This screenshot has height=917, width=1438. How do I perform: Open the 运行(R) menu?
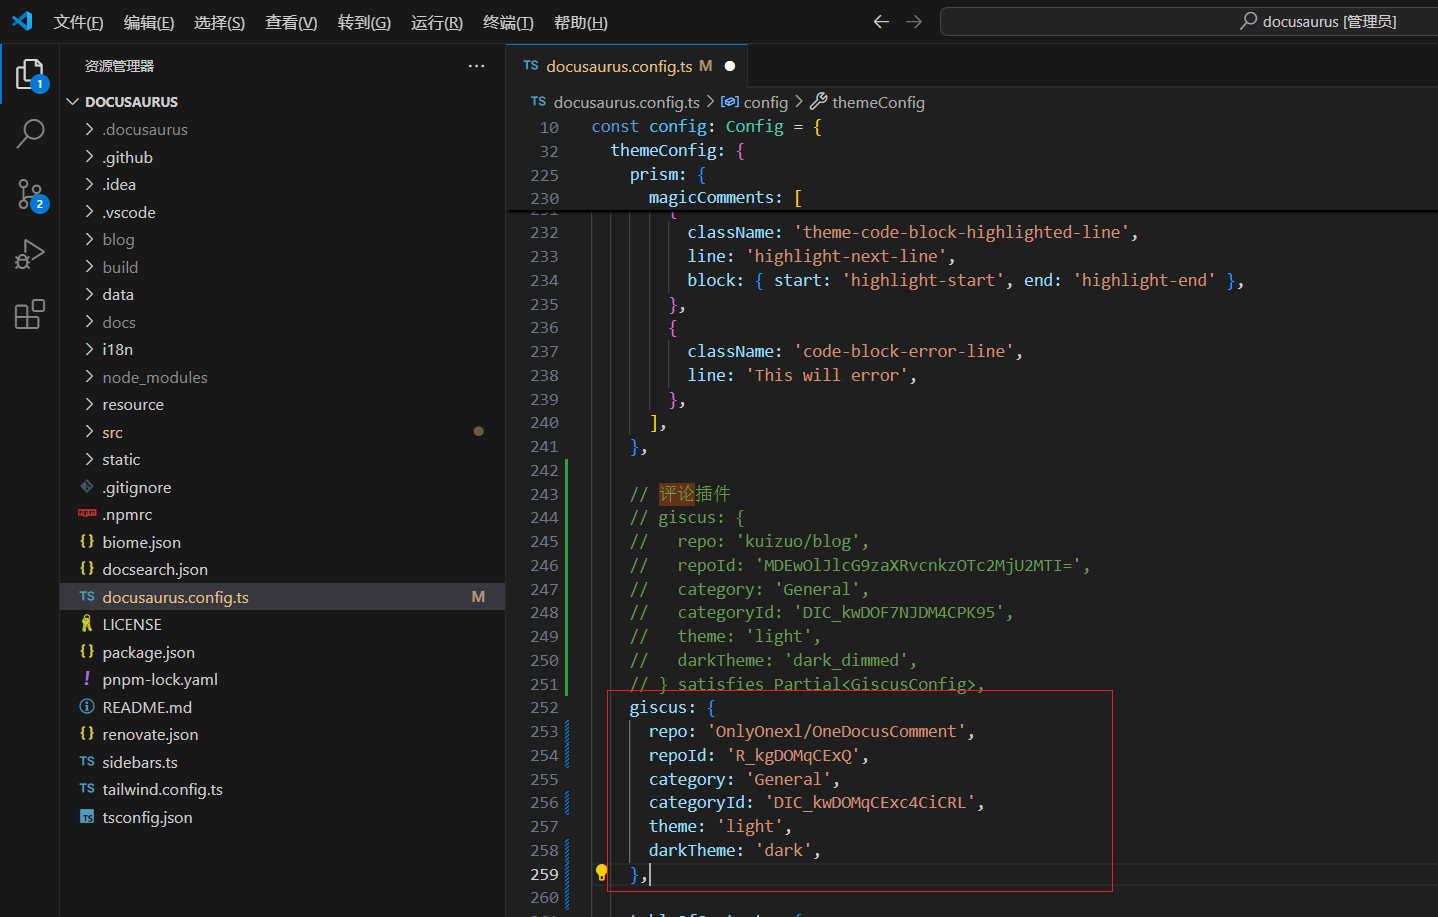point(437,22)
